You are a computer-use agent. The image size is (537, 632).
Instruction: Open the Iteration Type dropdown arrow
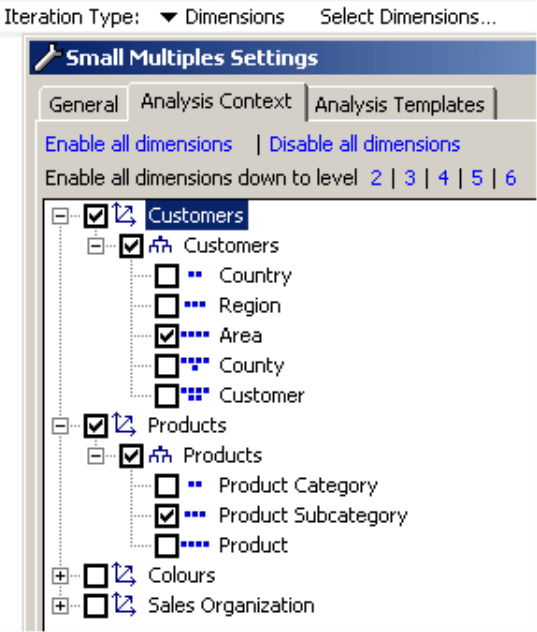(169, 17)
